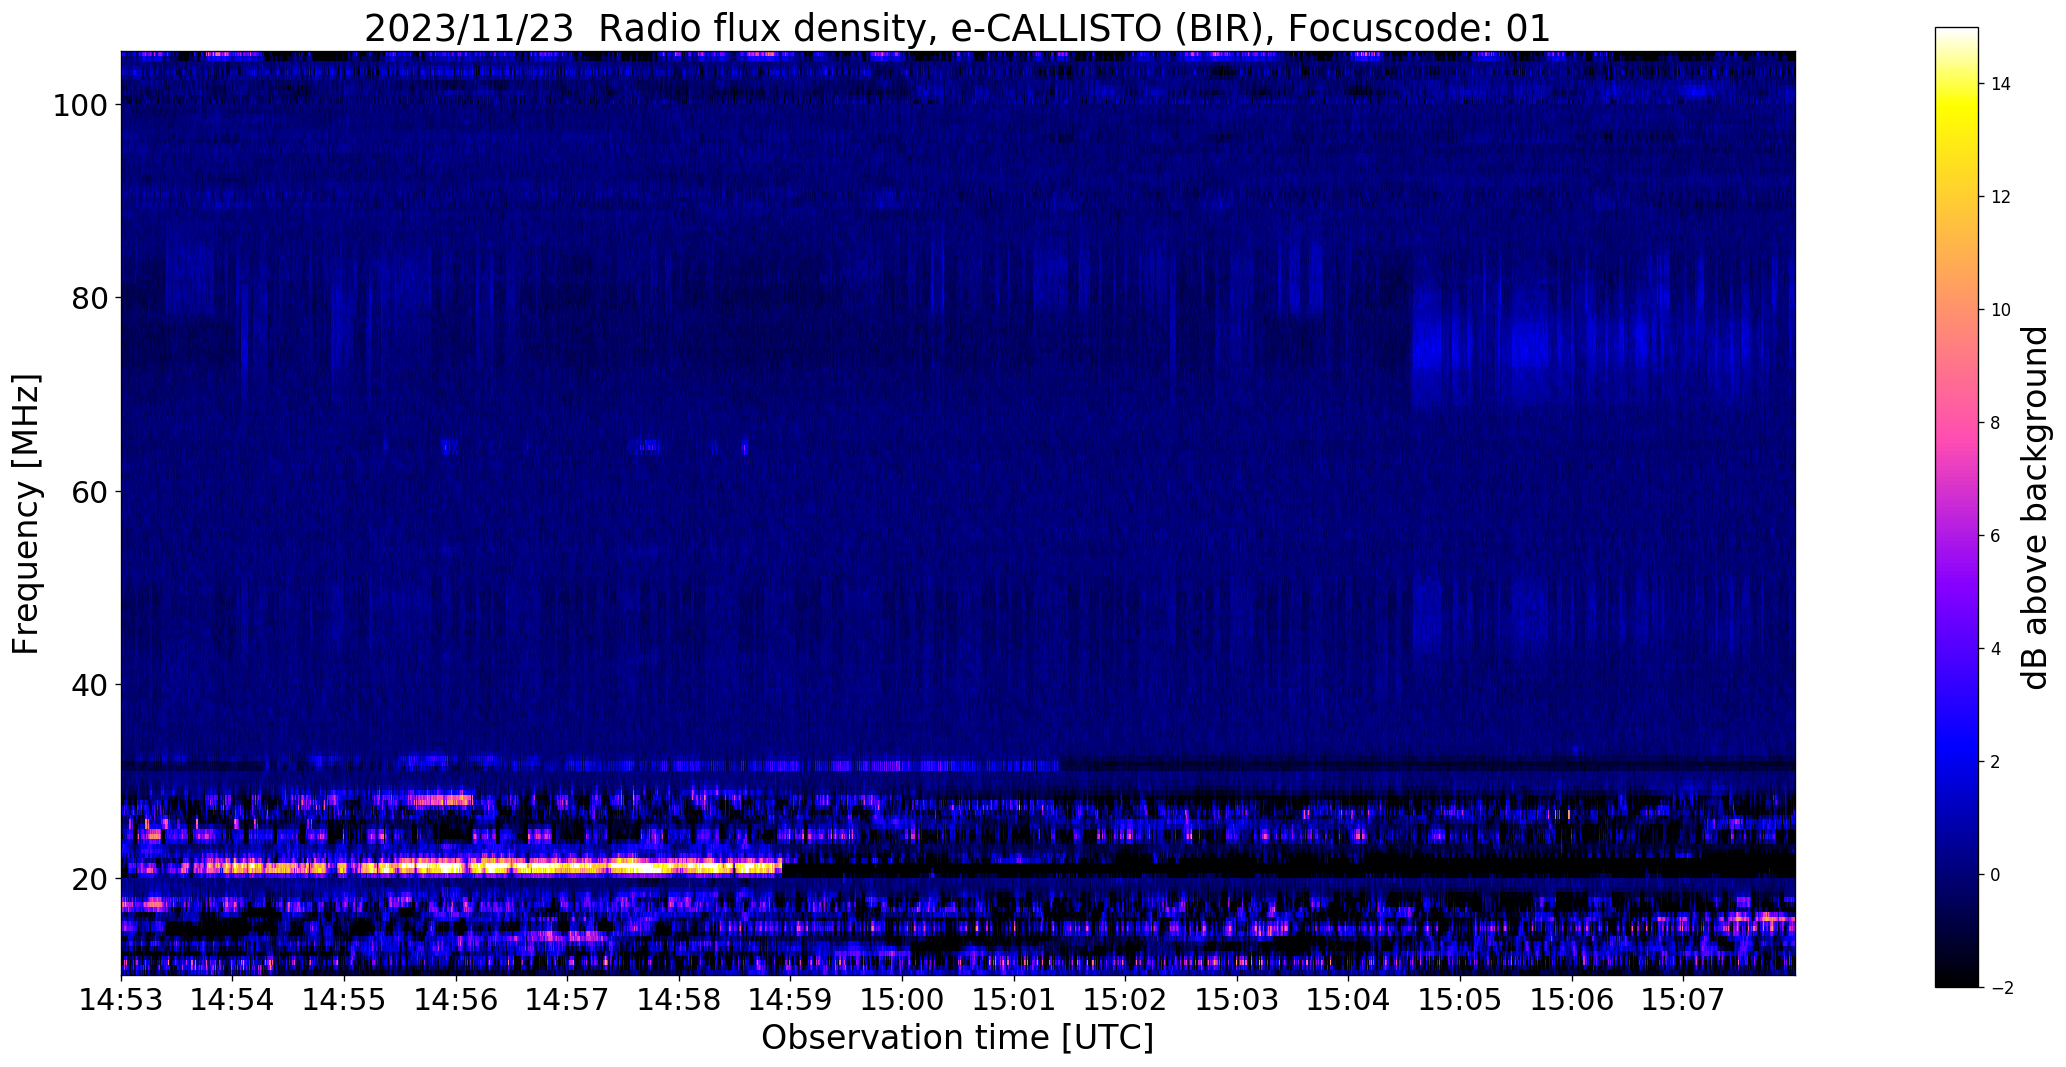Click the colorbar tick value 2
2066x1067 pixels.
pyautogui.click(x=1996, y=762)
